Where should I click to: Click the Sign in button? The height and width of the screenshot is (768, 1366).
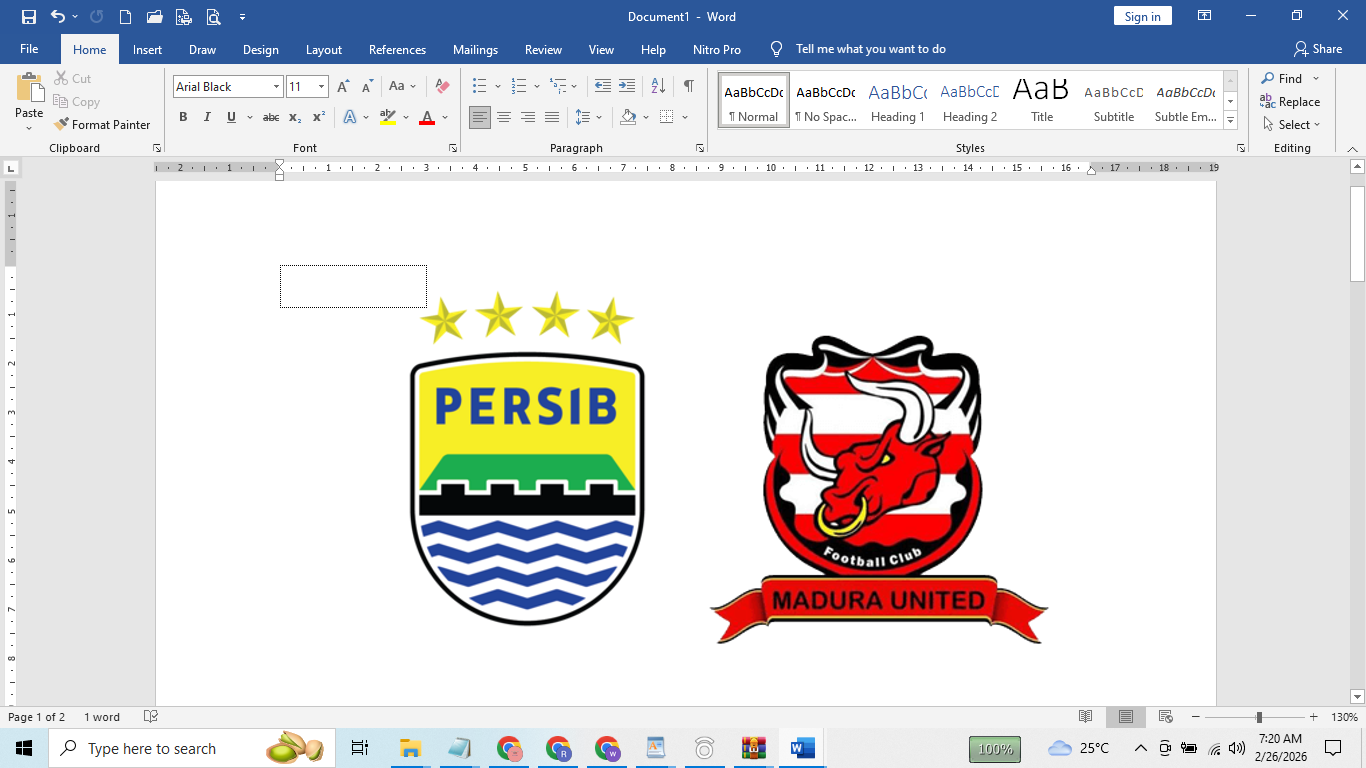[1142, 17]
